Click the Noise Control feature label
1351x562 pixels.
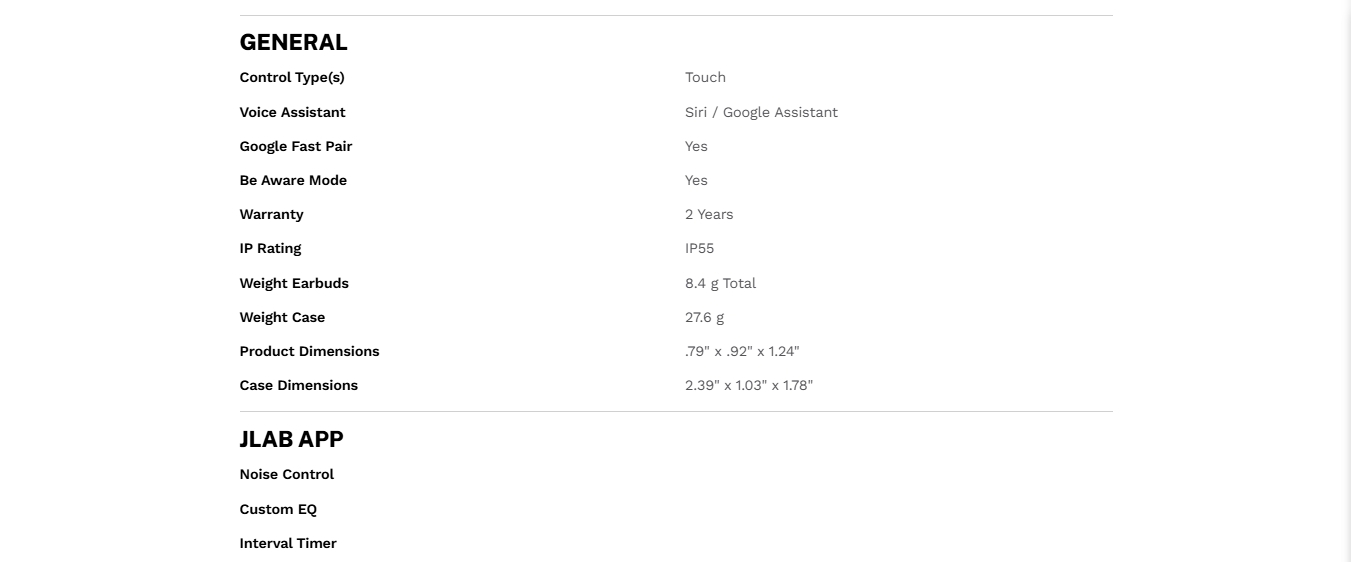point(286,474)
